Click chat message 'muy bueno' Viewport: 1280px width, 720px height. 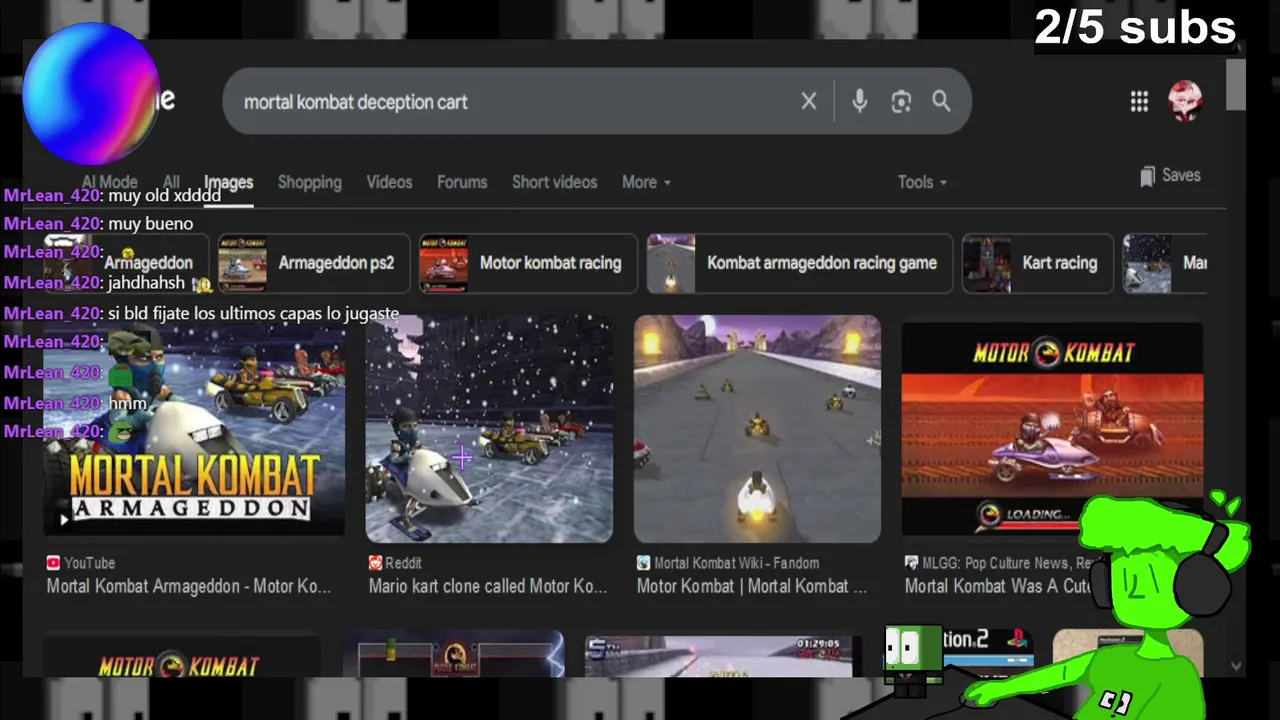pos(150,224)
